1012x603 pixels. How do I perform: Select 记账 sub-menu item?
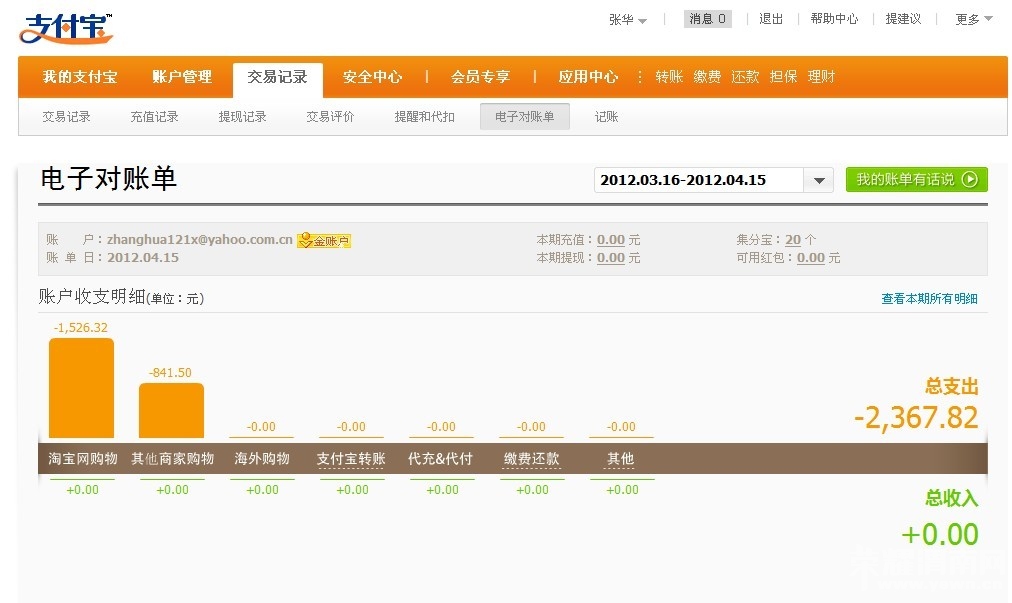606,117
